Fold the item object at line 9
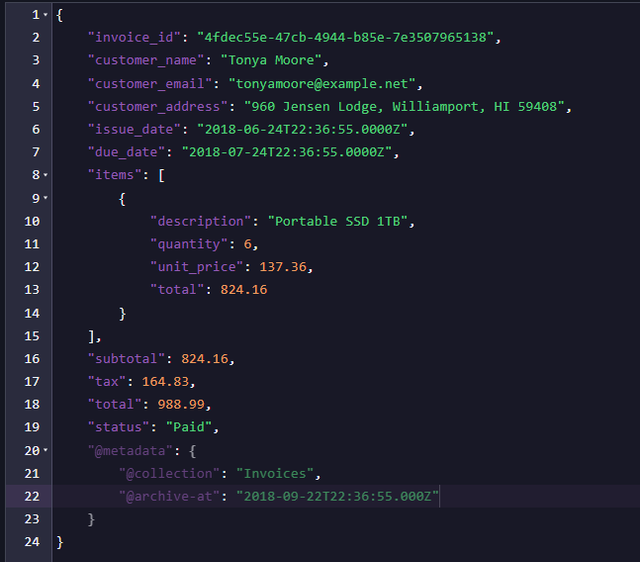This screenshot has width=640, height=562. [x=46, y=199]
